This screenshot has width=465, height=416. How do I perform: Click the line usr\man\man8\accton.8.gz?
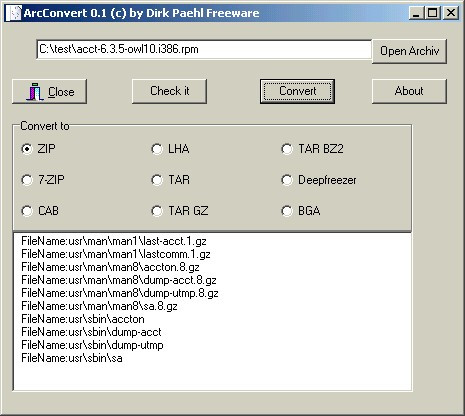click(110, 267)
